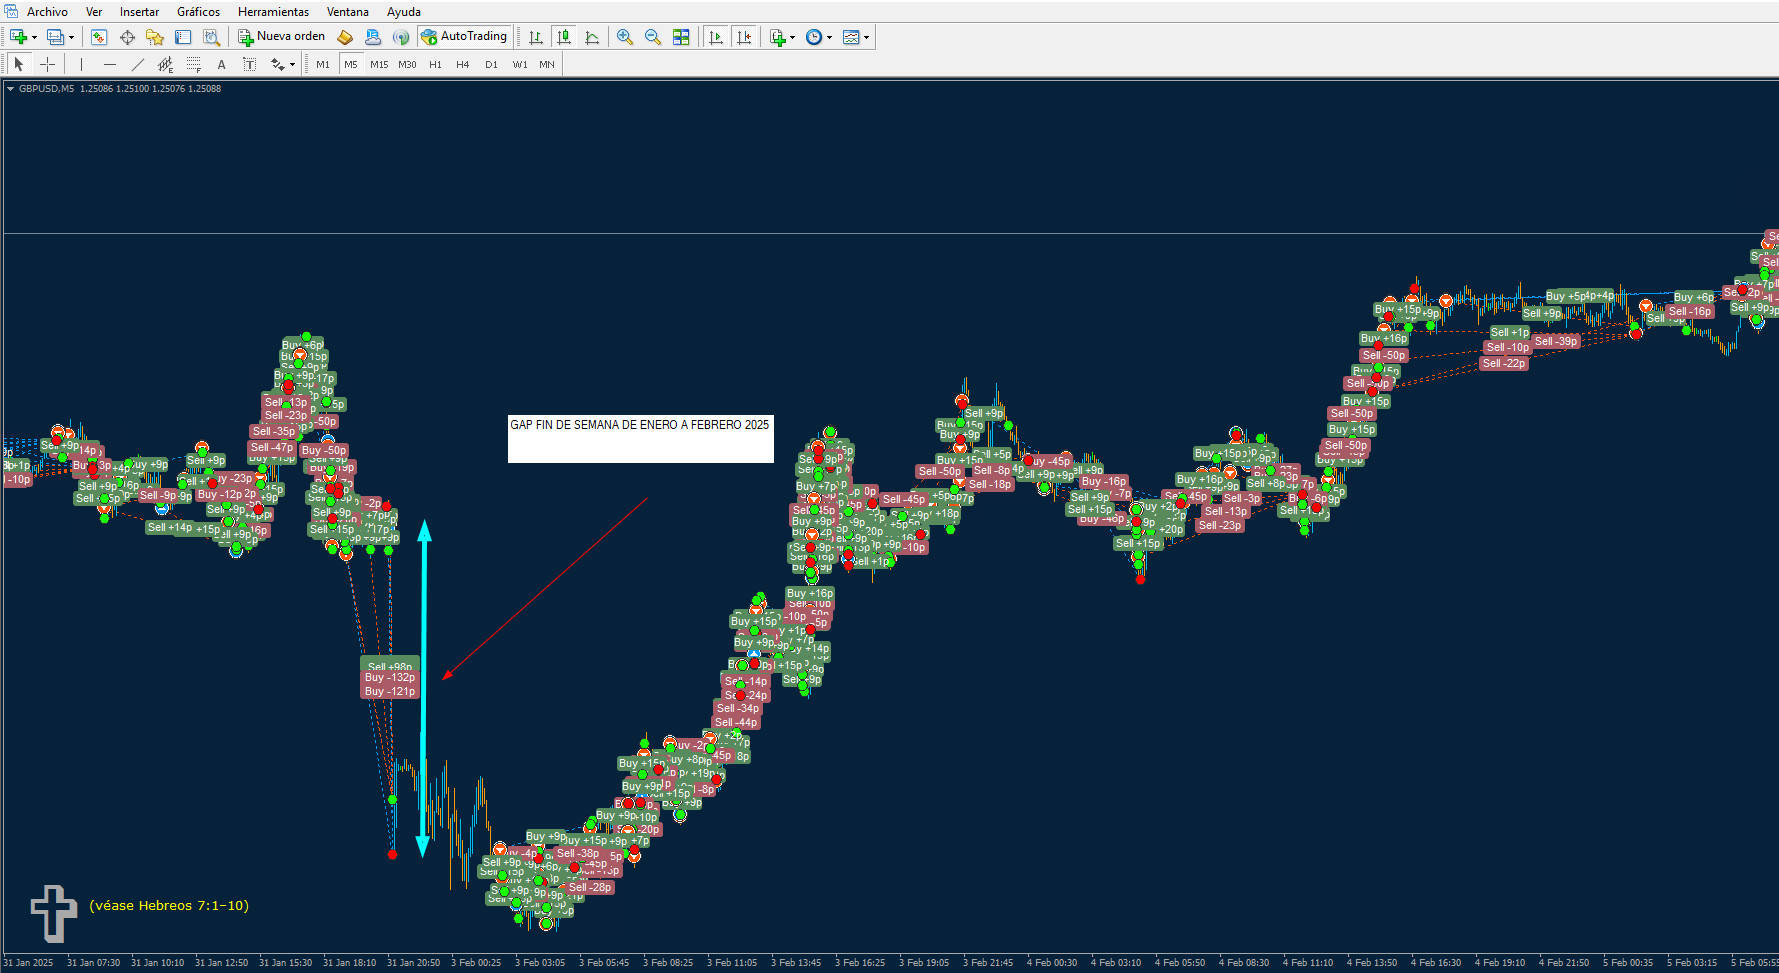This screenshot has height=973, width=1779.
Task: Click the Zoom In magnifier icon
Action: 625,37
